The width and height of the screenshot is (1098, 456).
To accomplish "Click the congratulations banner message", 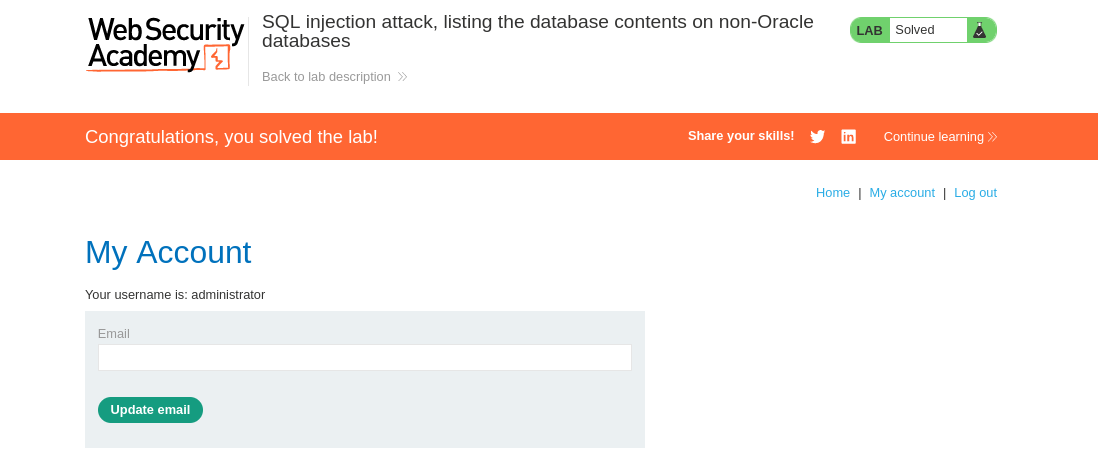I will click(231, 137).
